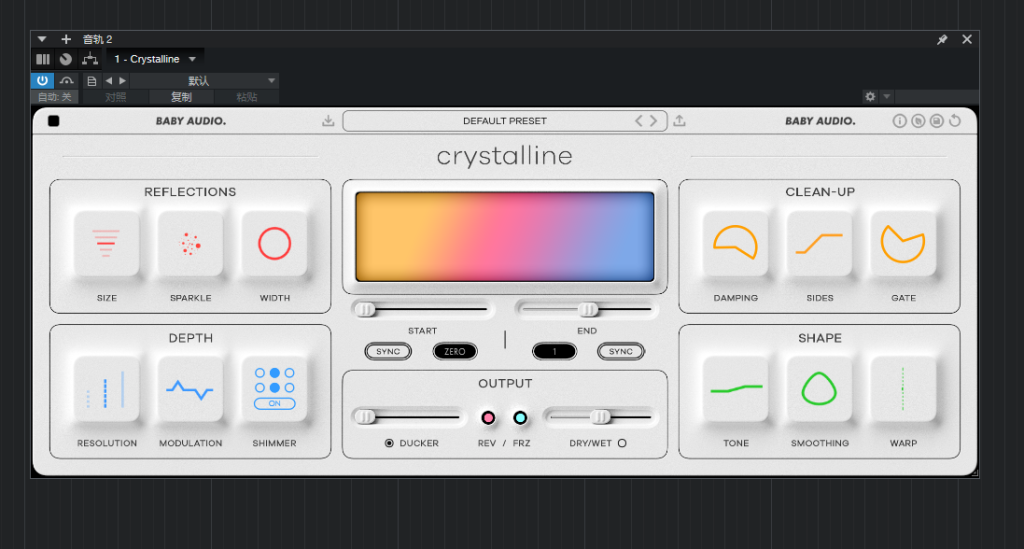The image size is (1024, 549).
Task: Open the gear settings icon
Action: (870, 97)
